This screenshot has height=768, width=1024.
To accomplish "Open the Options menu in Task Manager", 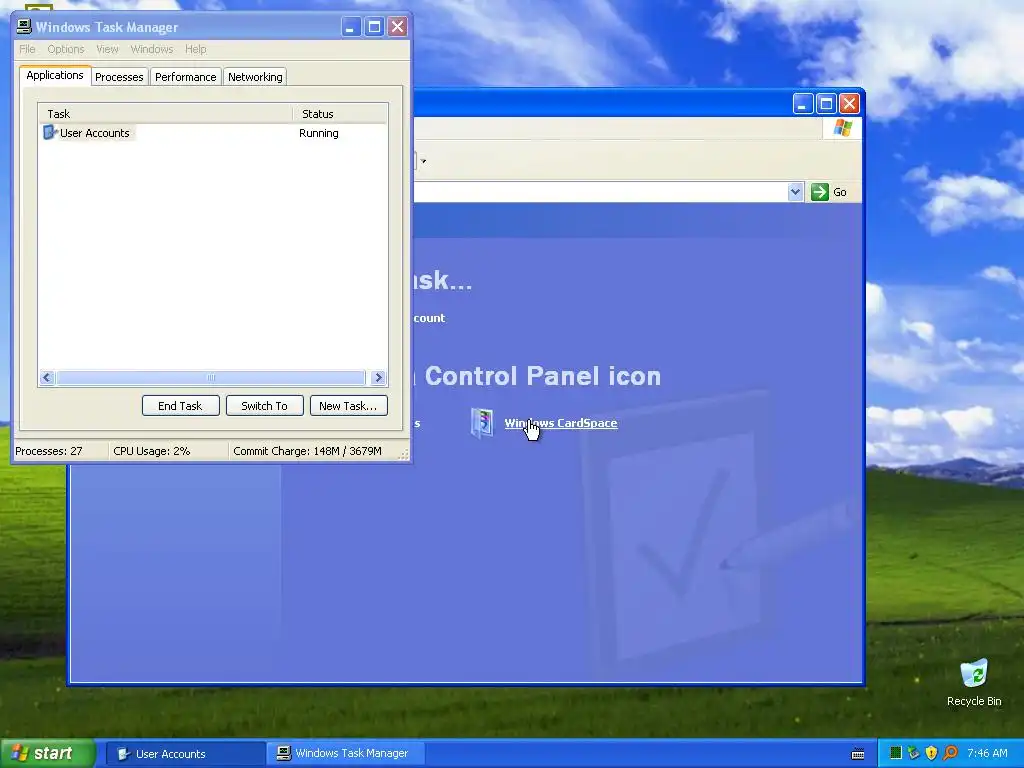I will (66, 49).
